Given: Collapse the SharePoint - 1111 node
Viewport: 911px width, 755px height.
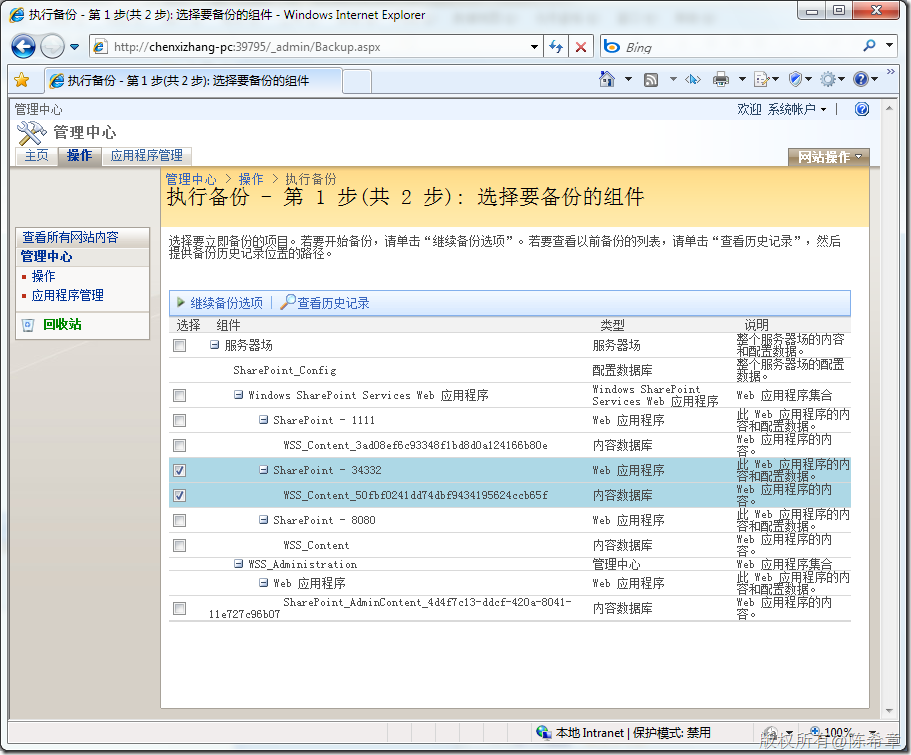Looking at the screenshot, I should tap(264, 420).
